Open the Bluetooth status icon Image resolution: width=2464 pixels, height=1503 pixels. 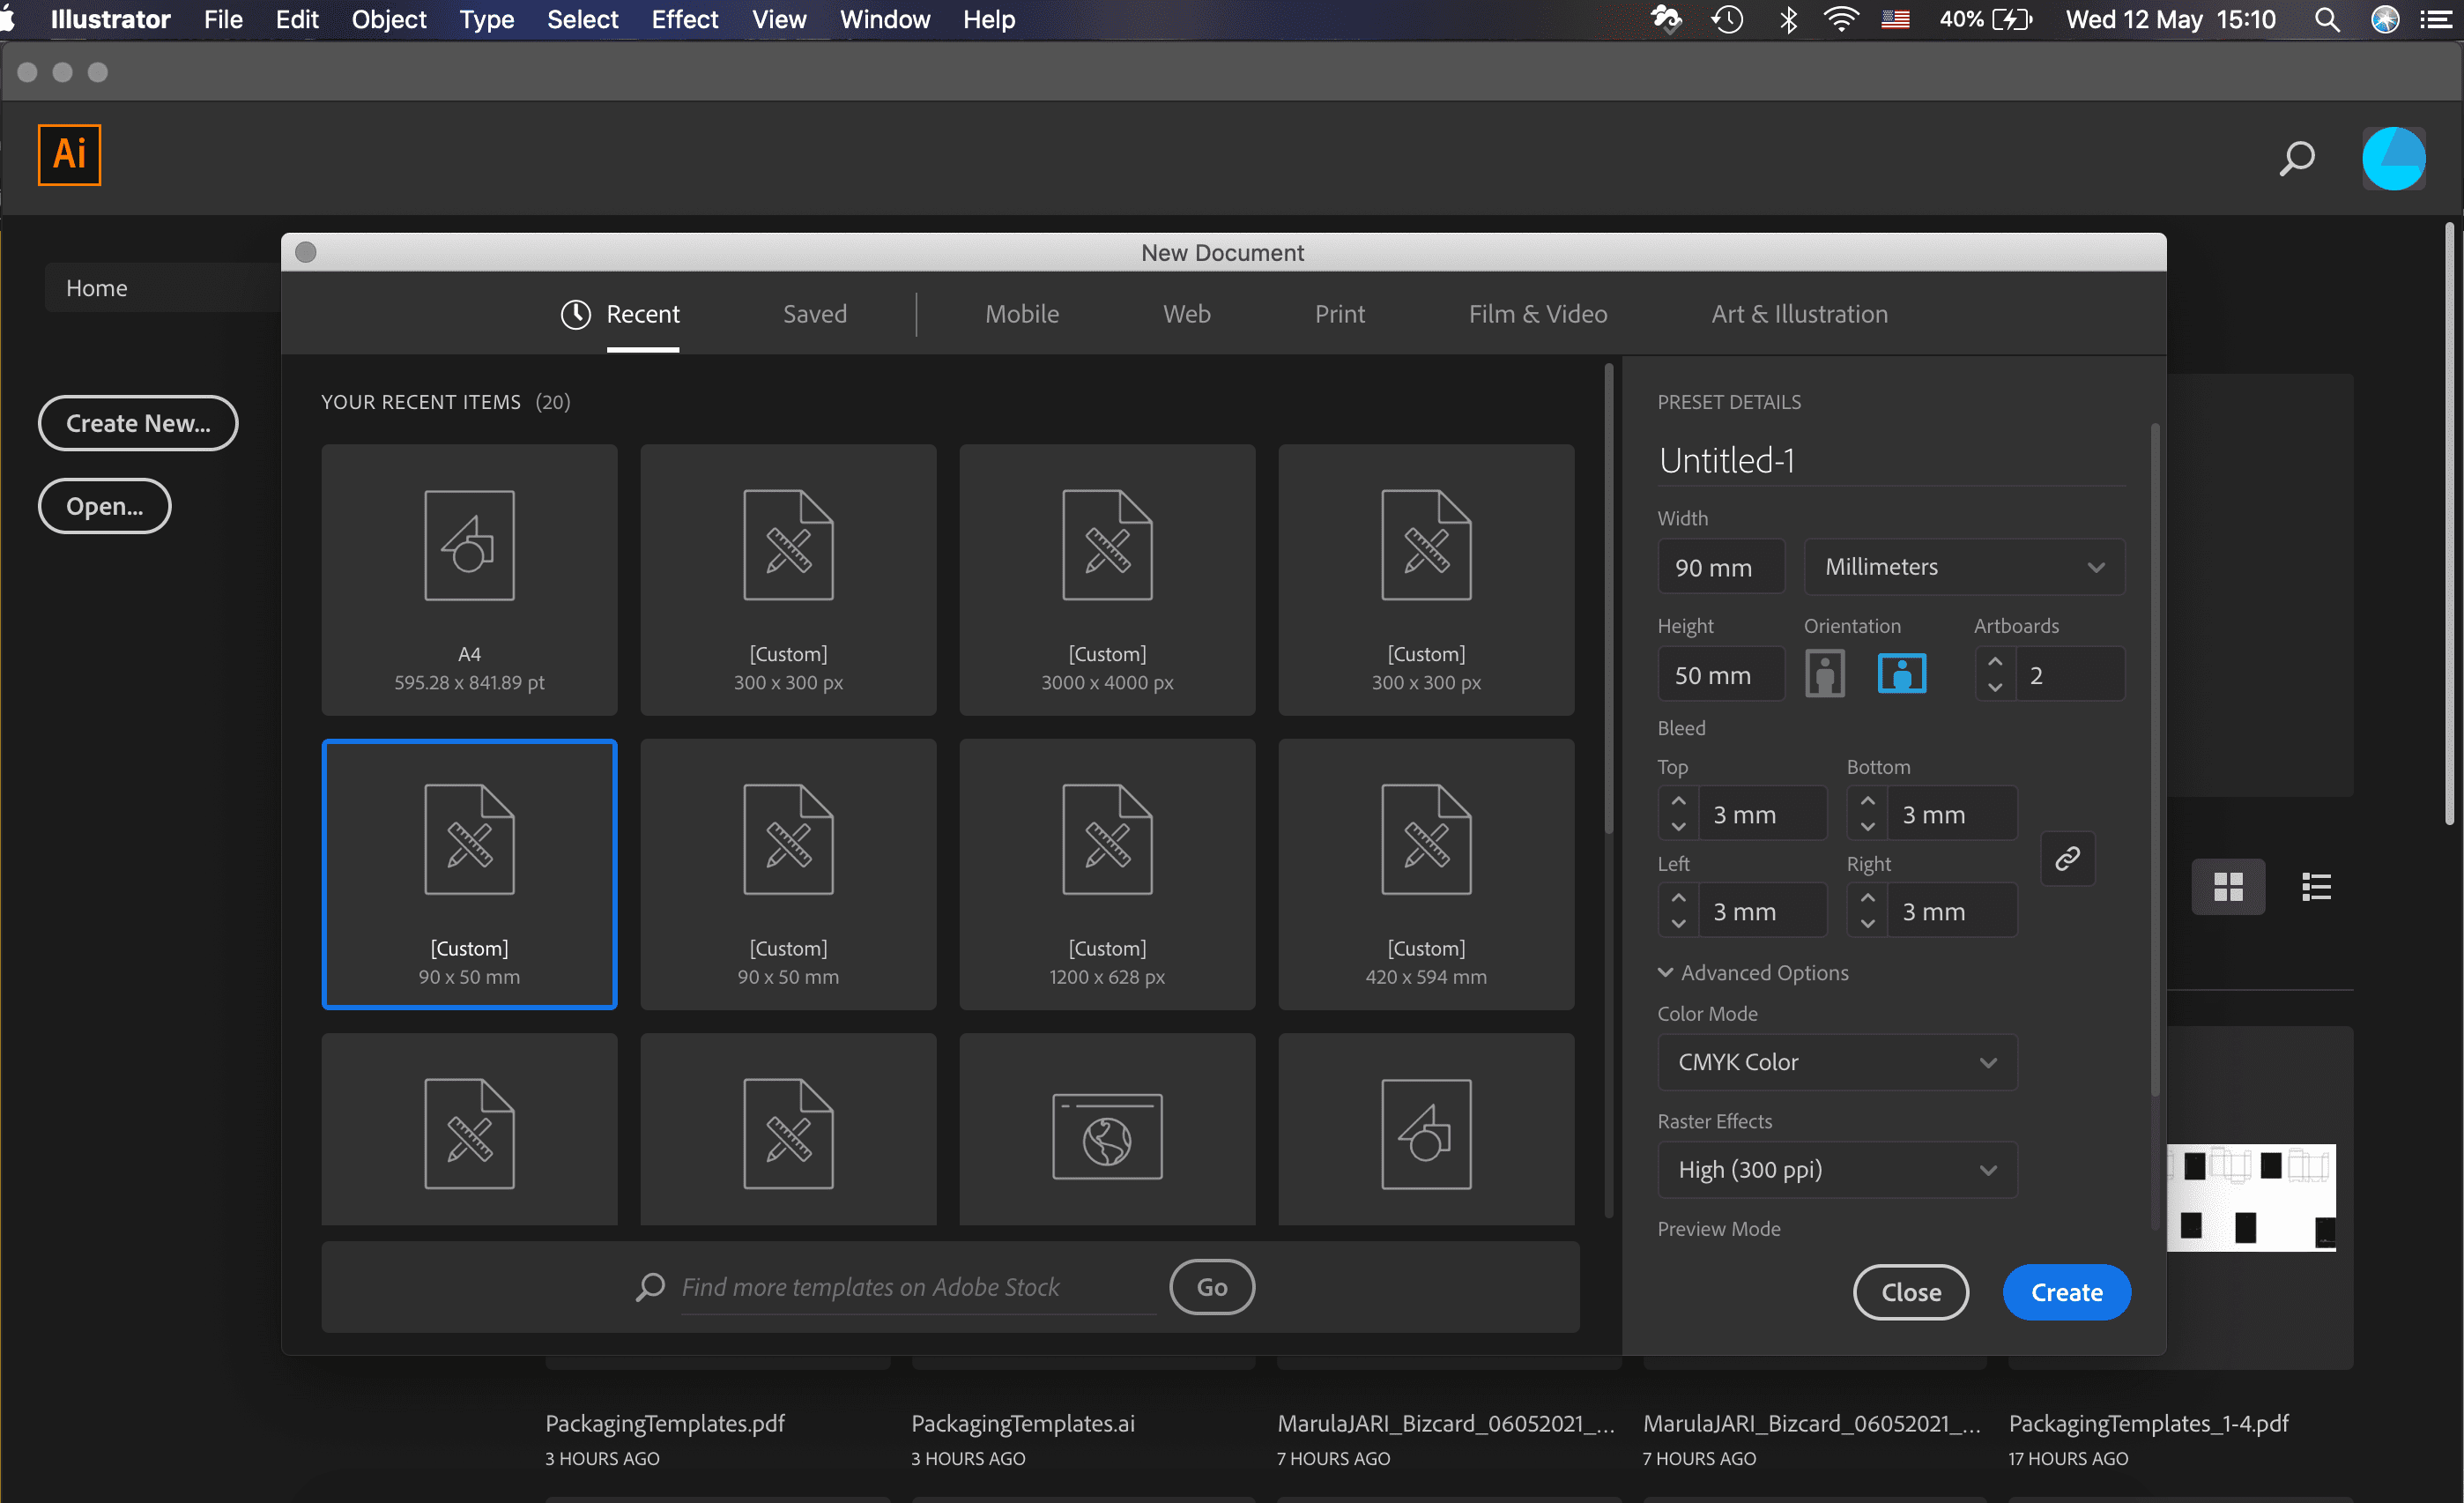coord(1788,19)
